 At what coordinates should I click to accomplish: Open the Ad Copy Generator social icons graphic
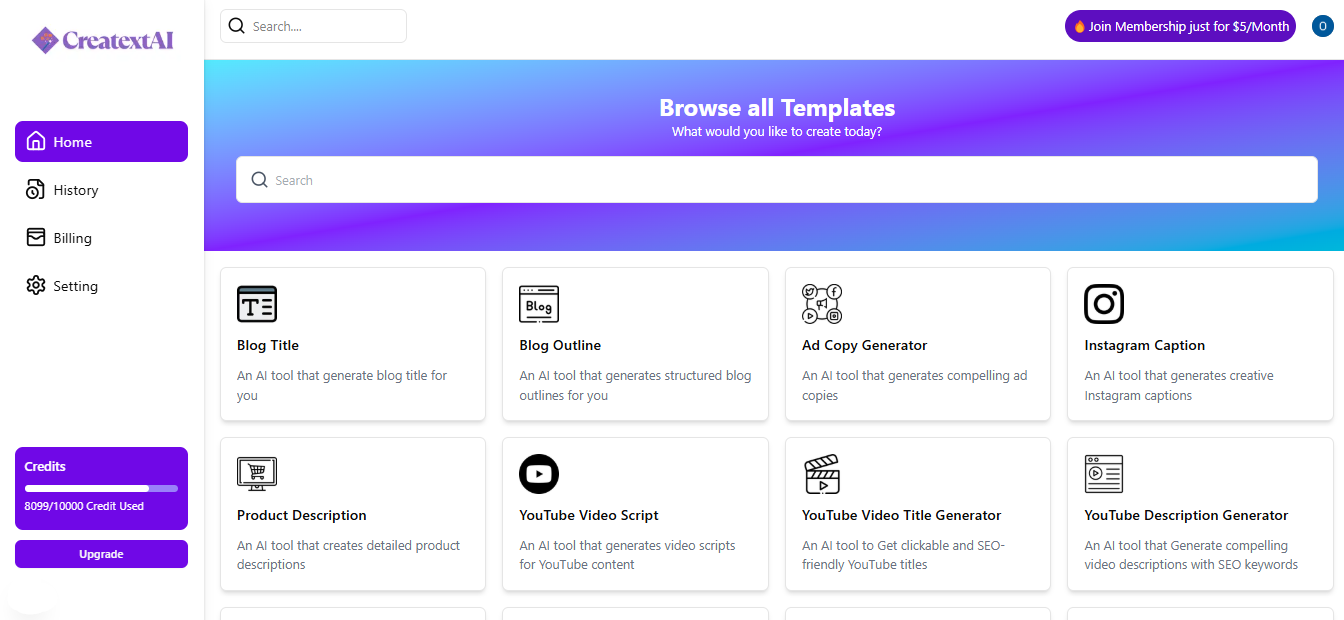(821, 304)
